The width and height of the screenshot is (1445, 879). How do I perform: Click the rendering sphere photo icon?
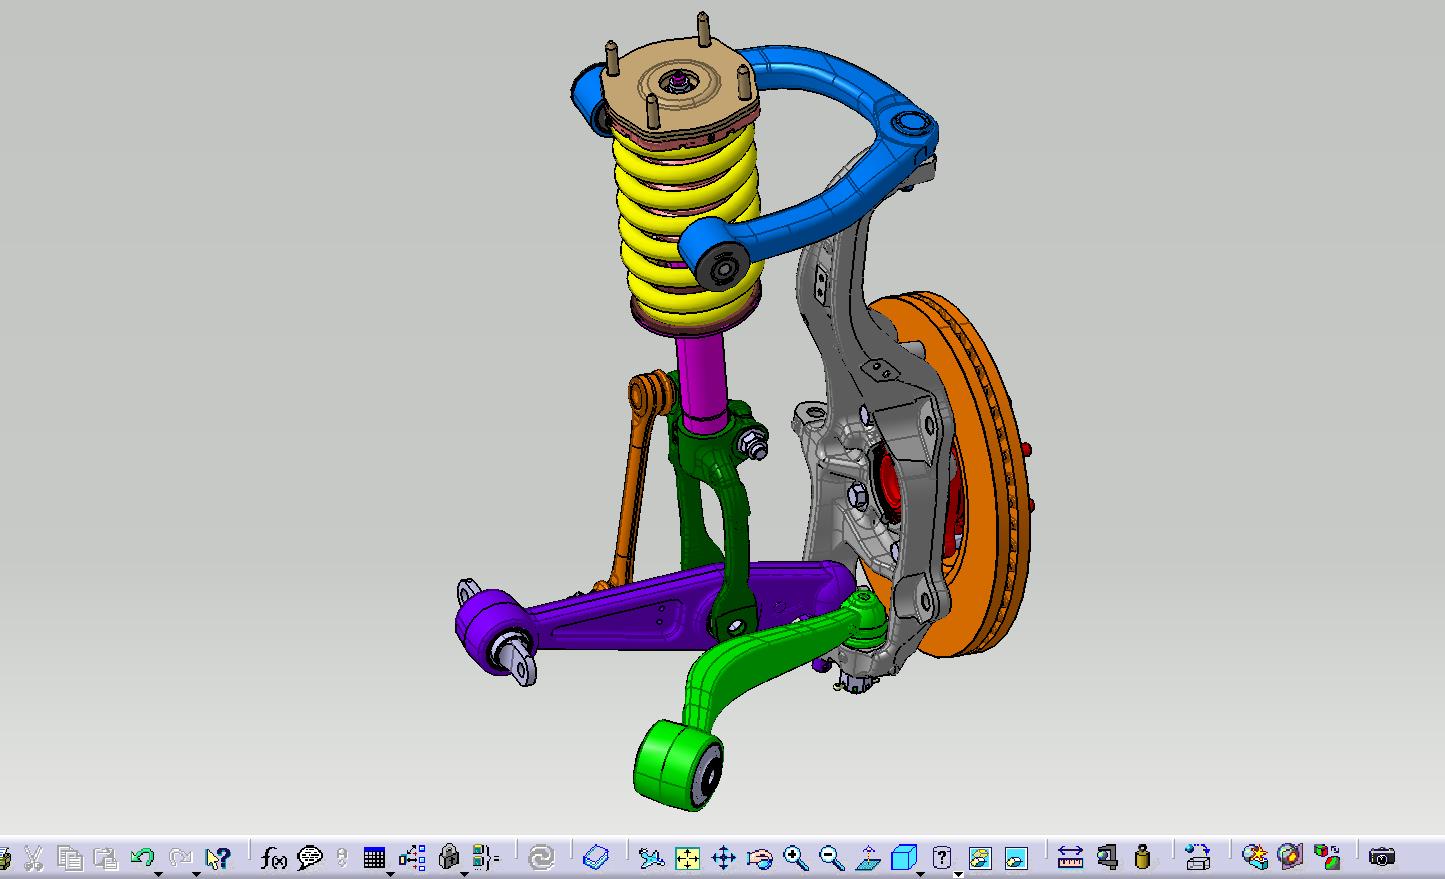click(1290, 857)
